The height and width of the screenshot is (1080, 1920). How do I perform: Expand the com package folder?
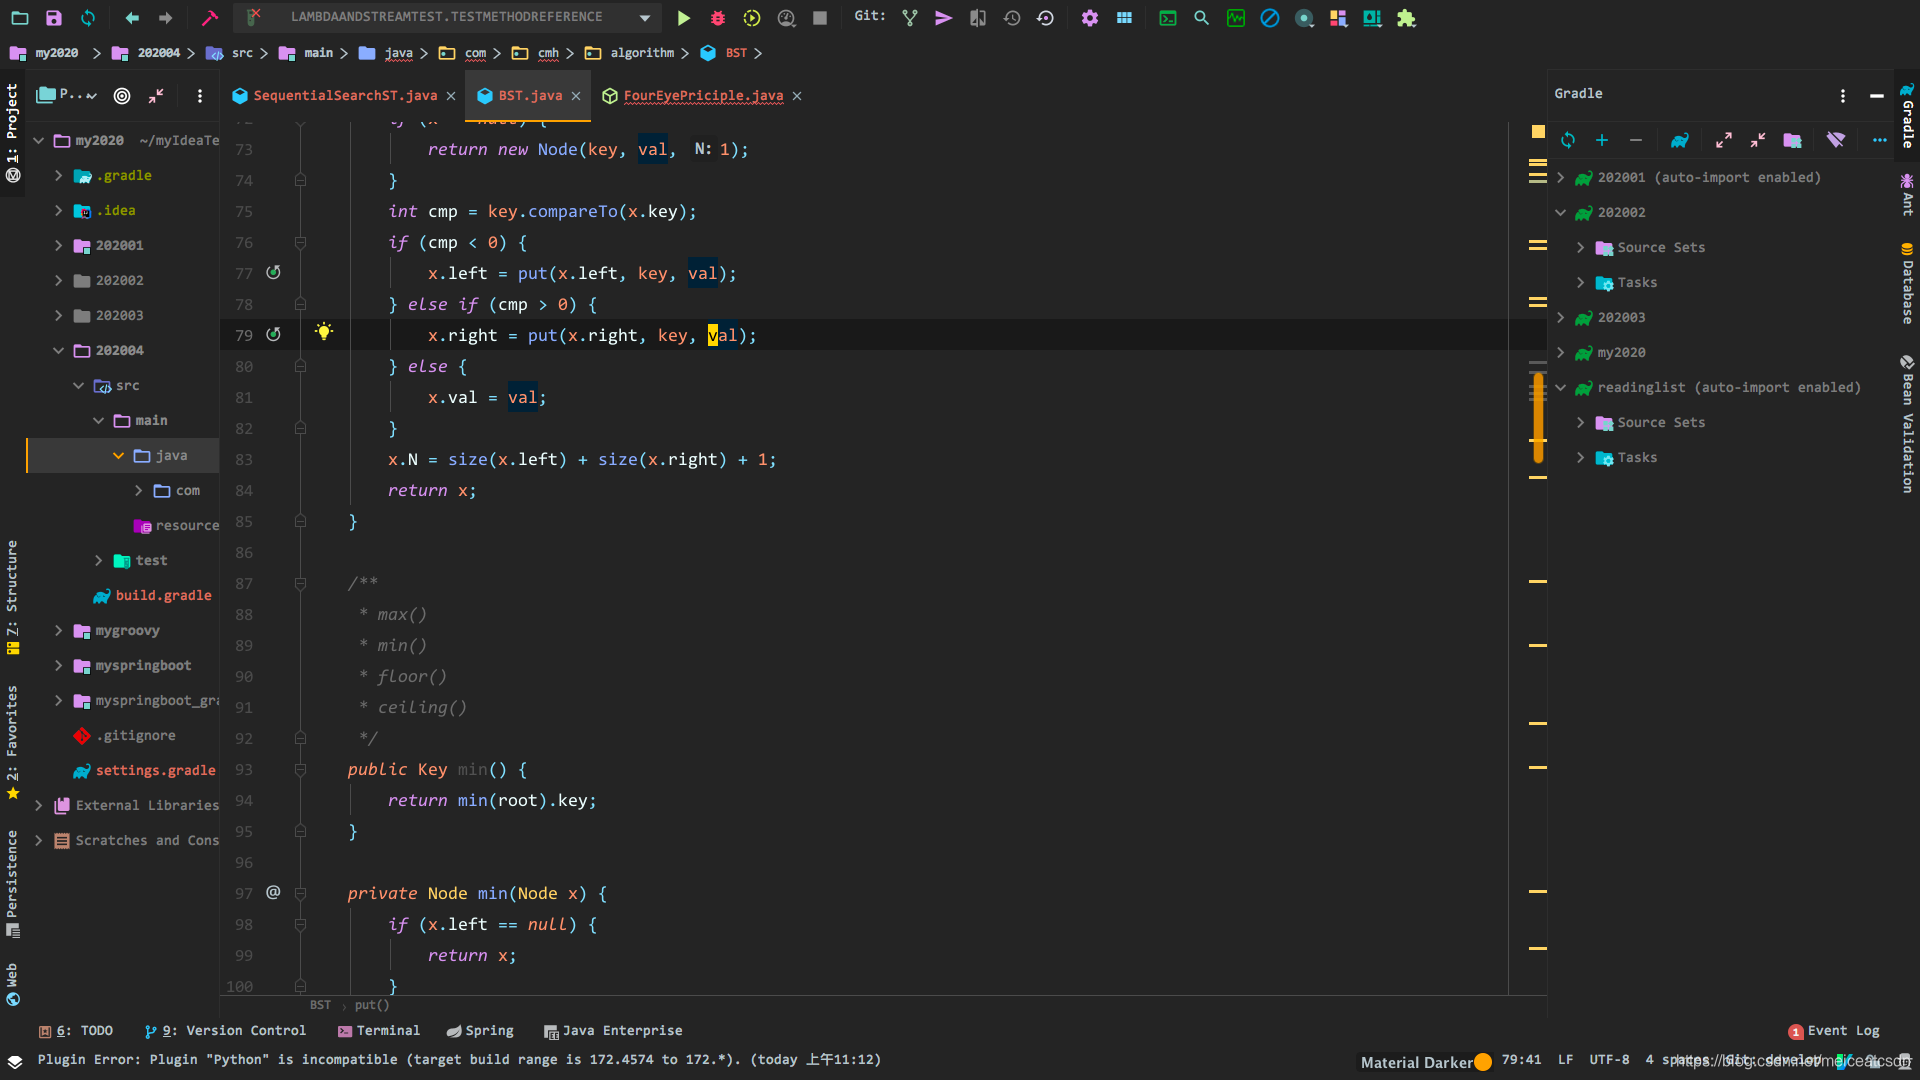(x=139, y=491)
